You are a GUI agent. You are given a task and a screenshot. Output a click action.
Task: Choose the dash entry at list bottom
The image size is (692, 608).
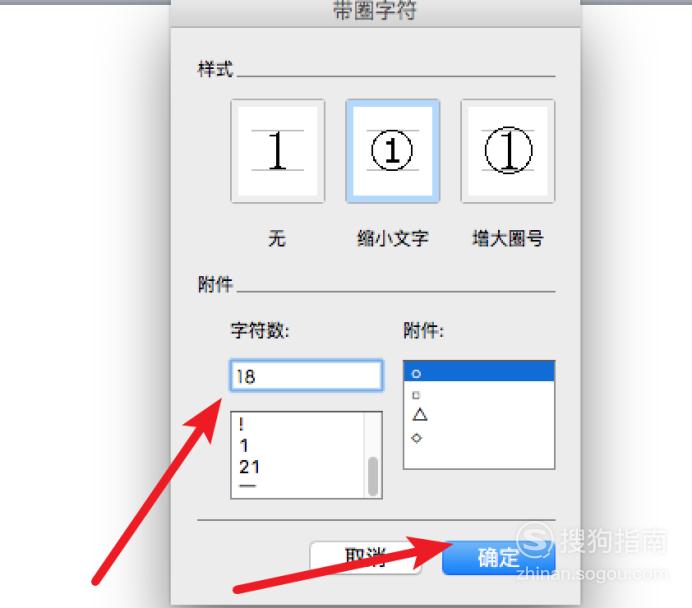(x=298, y=486)
